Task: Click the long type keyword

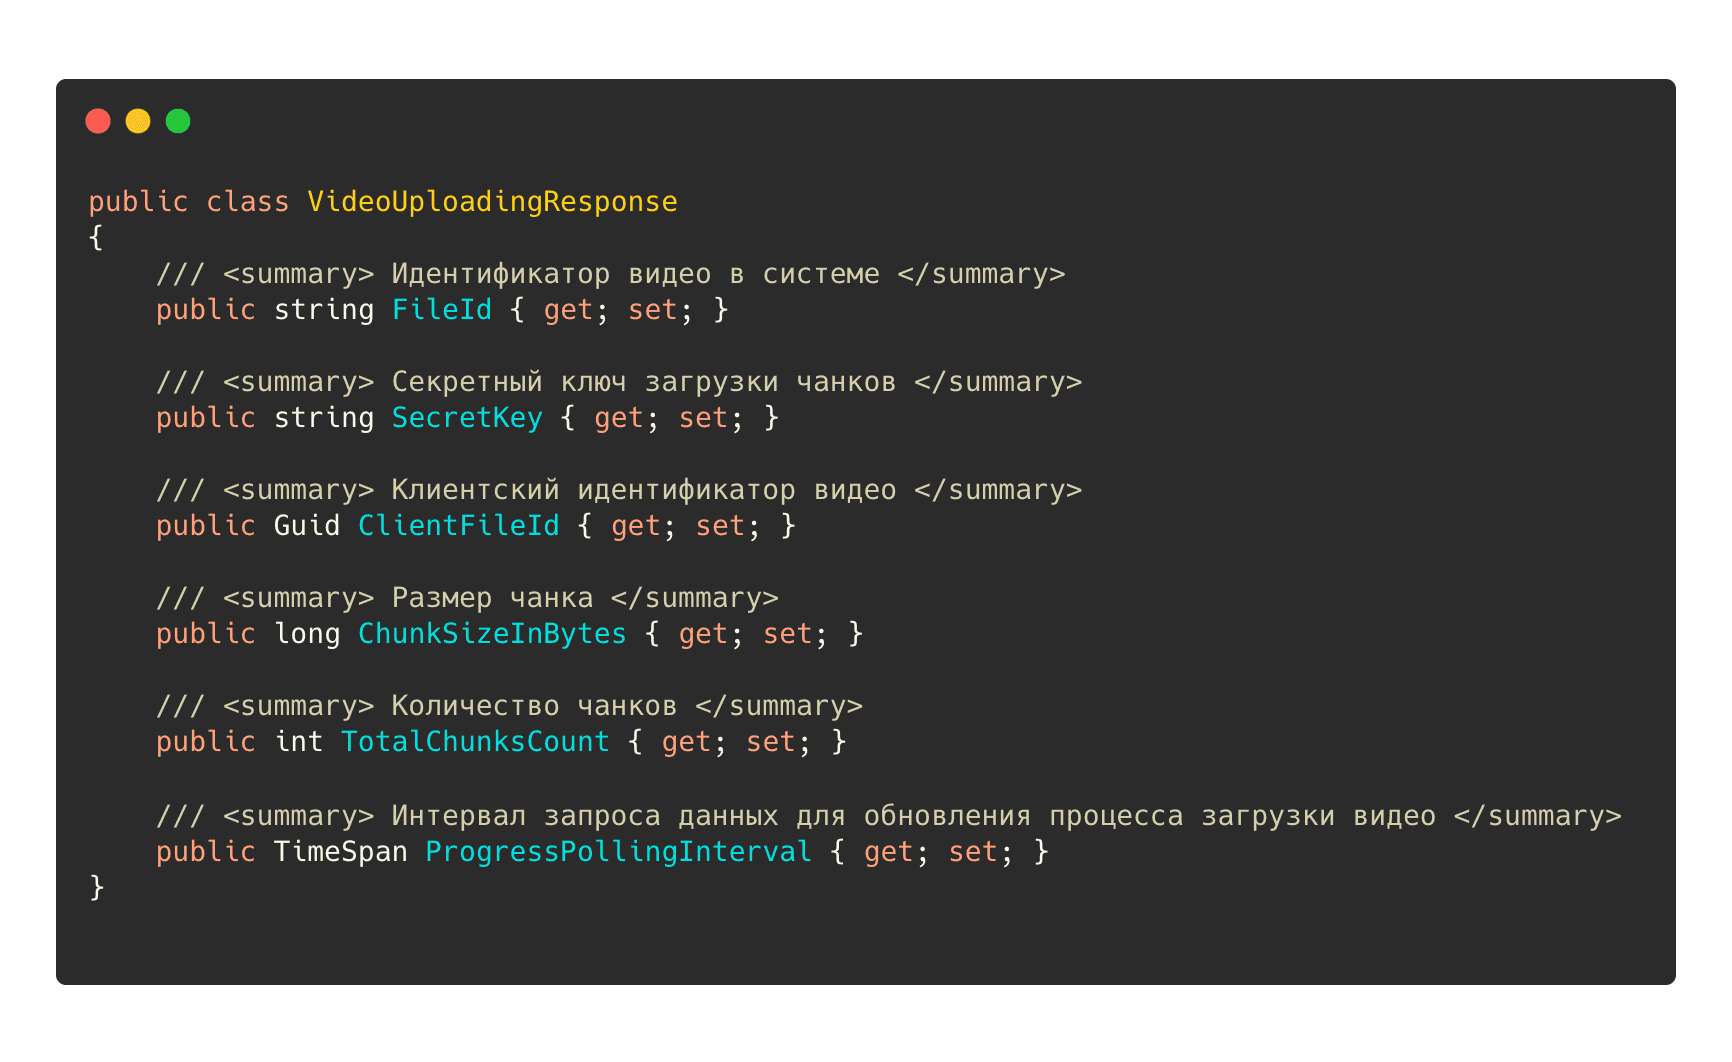Action: click(306, 634)
